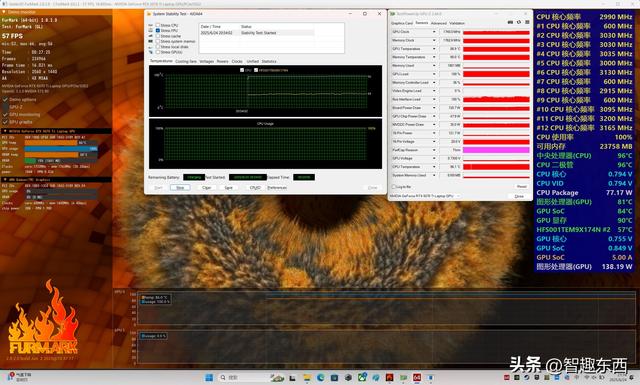Open the Windows Start menu

pyautogui.click(x=209, y=378)
